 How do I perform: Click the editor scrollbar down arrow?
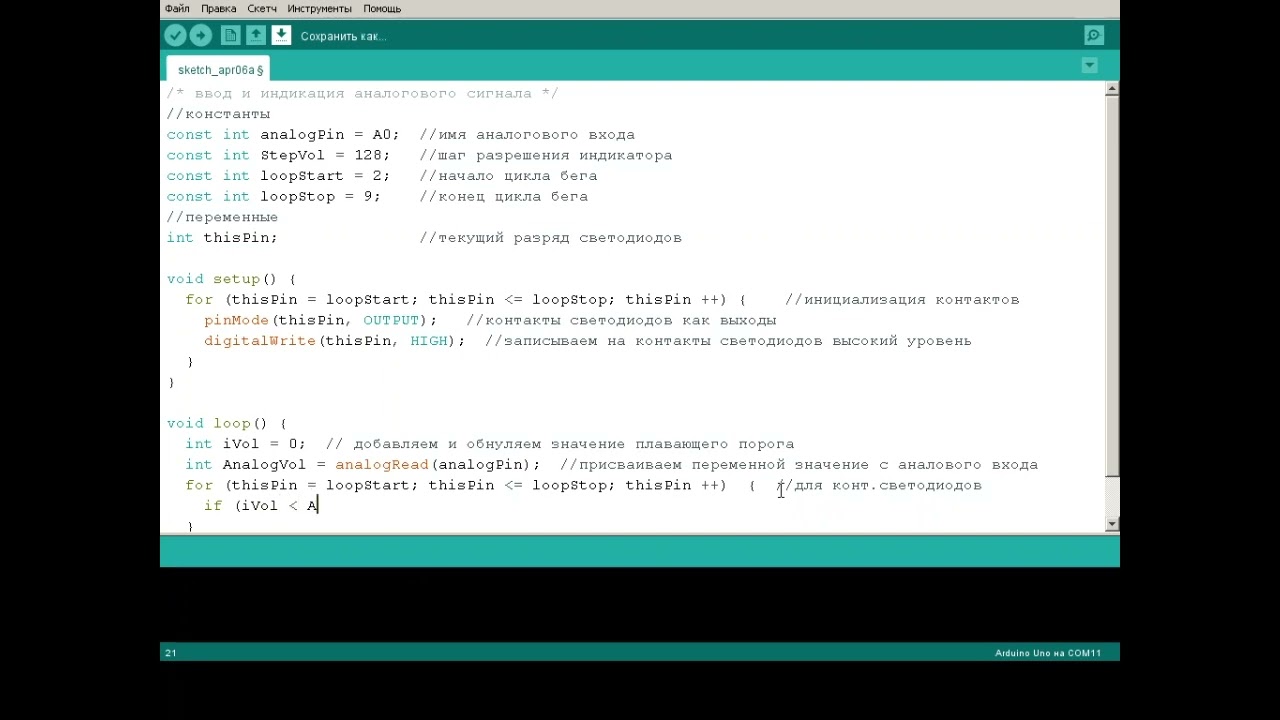[1112, 524]
